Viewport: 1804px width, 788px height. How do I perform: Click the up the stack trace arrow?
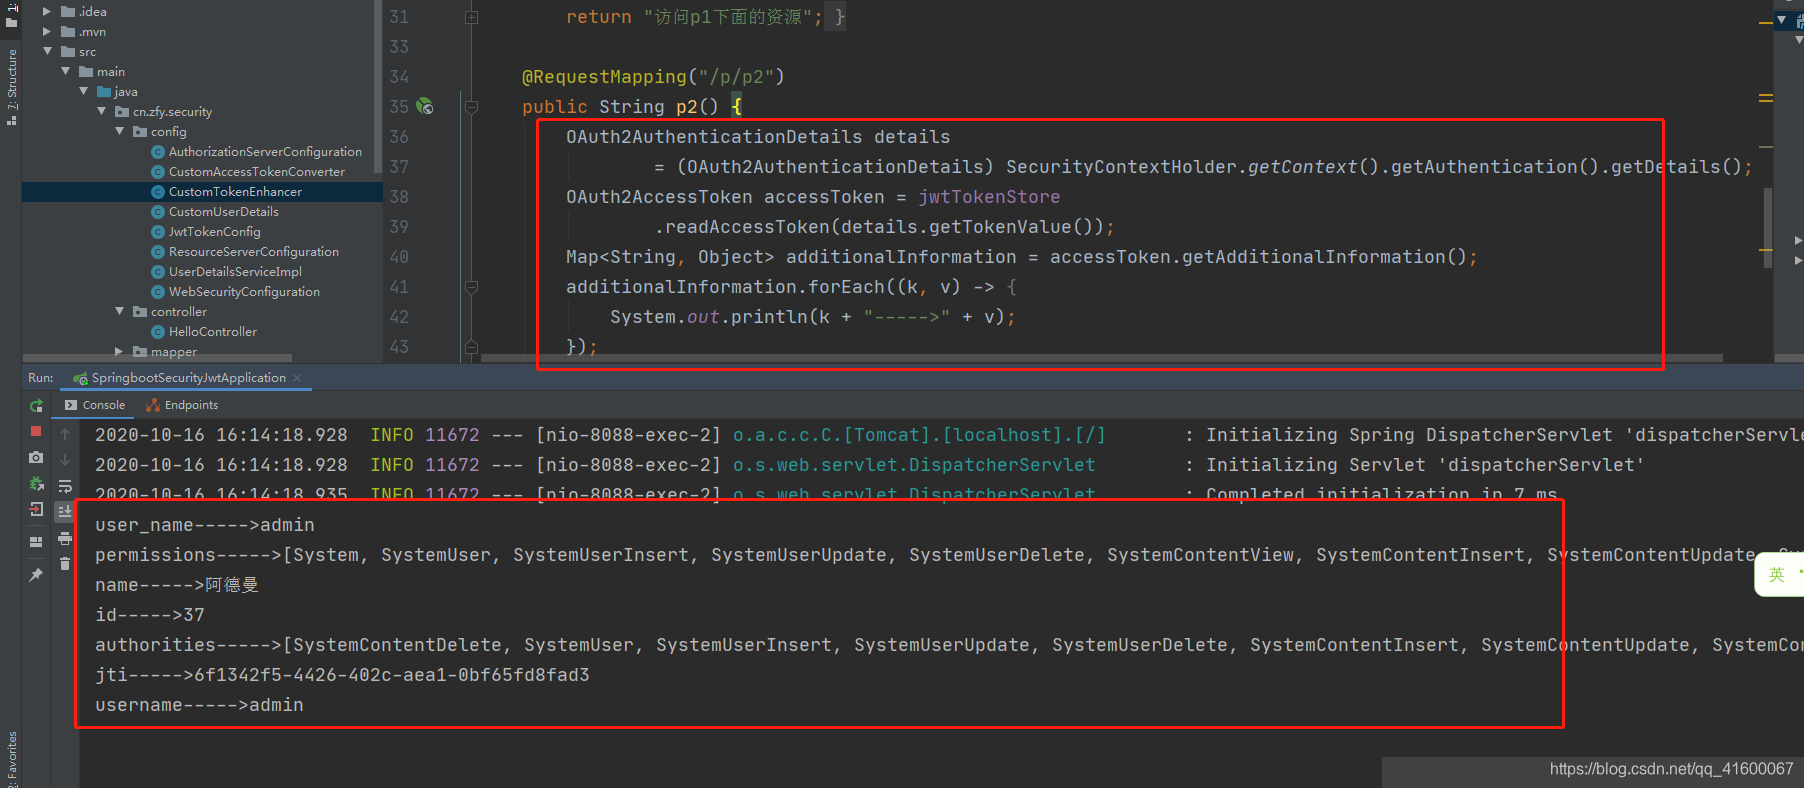pyautogui.click(x=65, y=434)
